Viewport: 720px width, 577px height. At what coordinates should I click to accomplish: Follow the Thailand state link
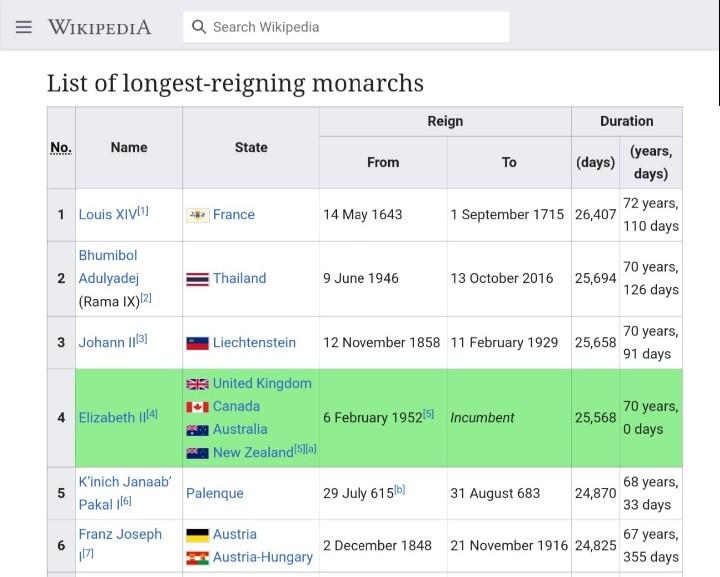click(x=239, y=278)
